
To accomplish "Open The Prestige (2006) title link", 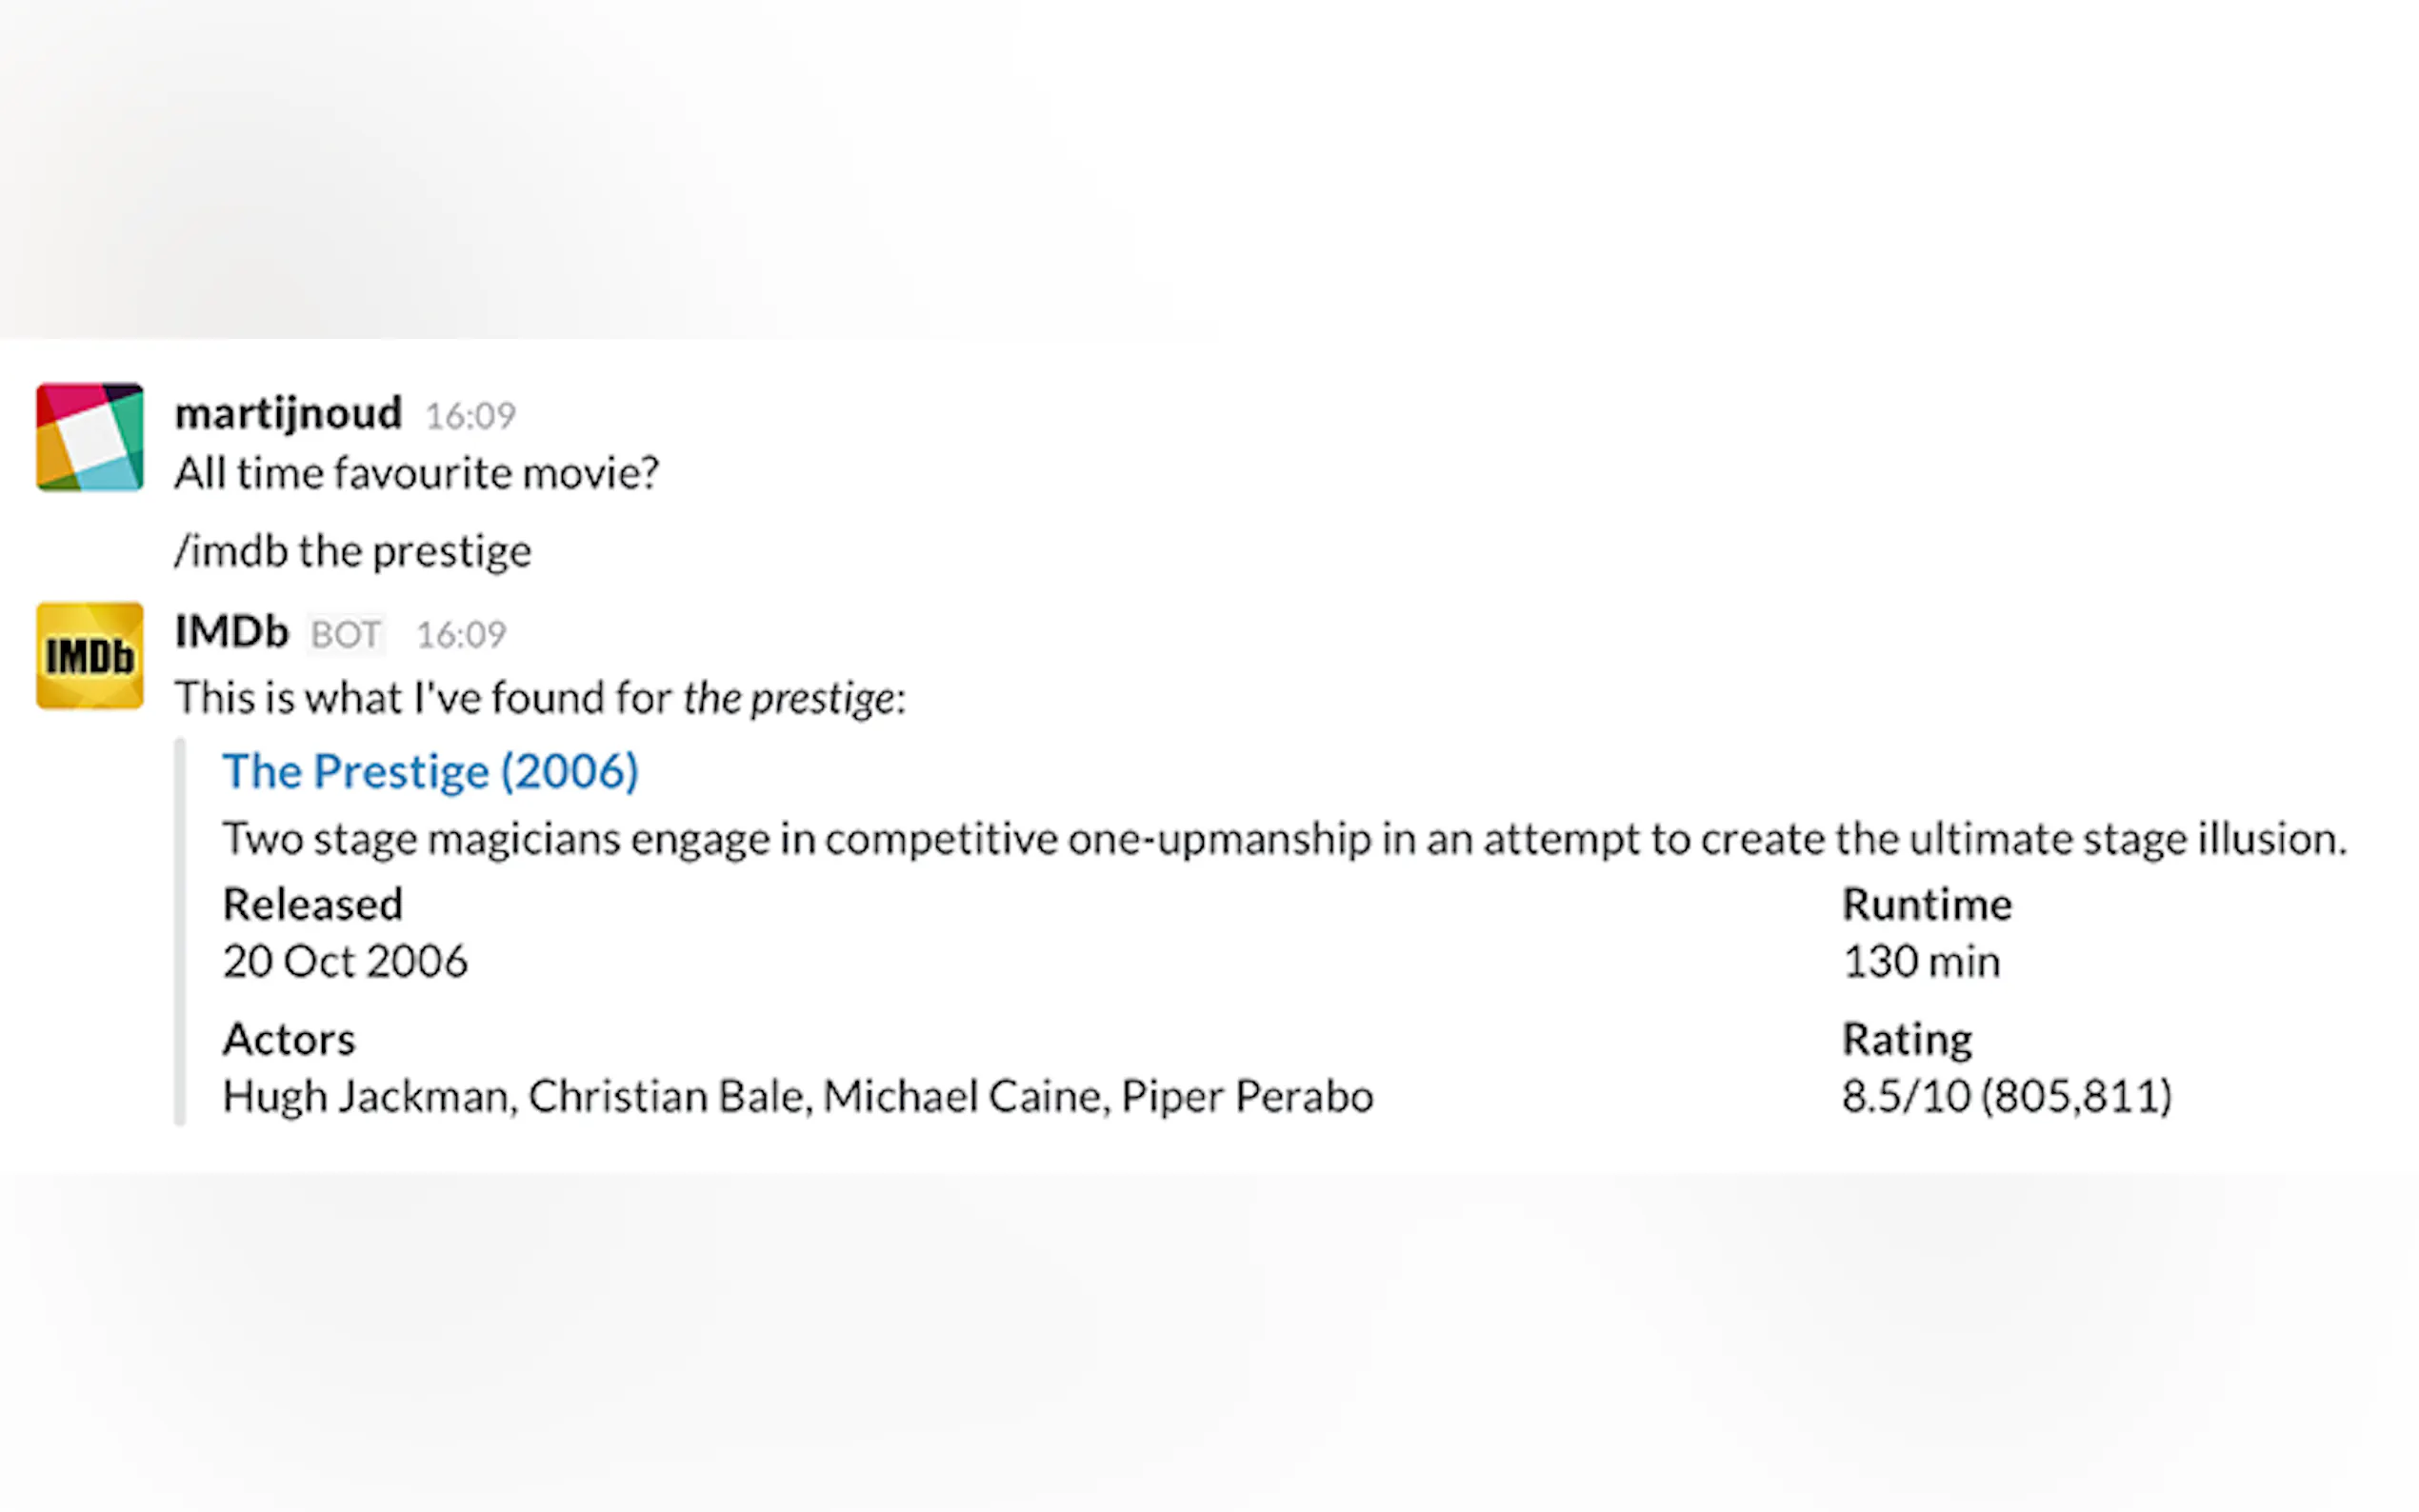I will coord(430,771).
